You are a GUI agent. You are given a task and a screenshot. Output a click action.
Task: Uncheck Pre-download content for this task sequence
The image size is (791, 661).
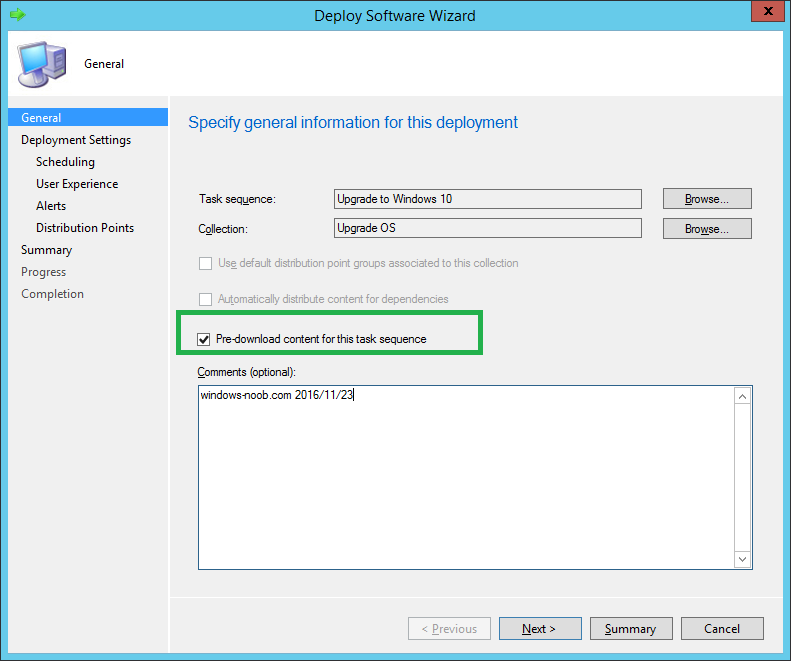coord(204,340)
